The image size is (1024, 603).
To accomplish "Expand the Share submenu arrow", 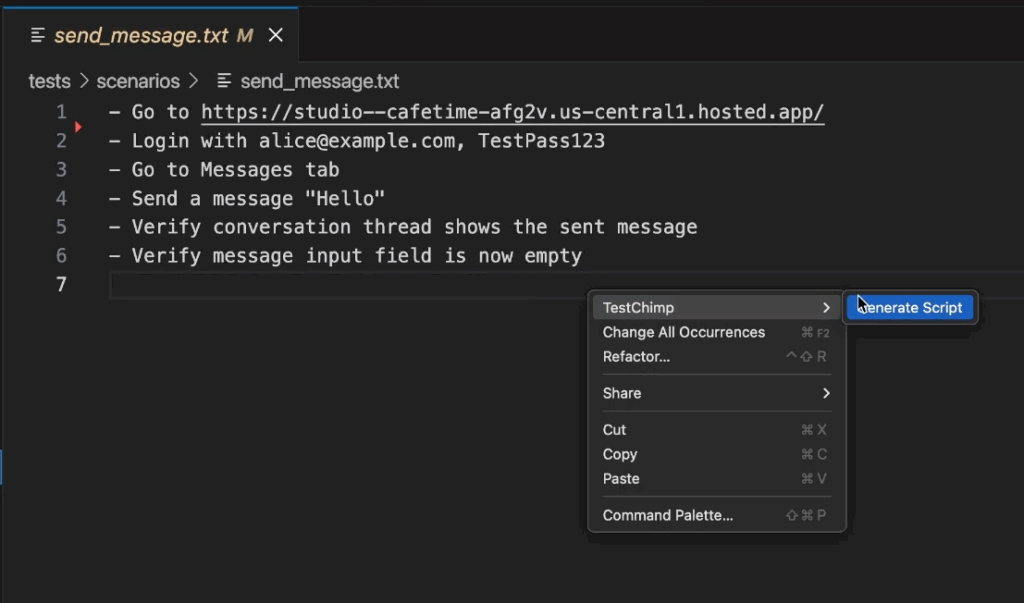I will click(x=826, y=393).
